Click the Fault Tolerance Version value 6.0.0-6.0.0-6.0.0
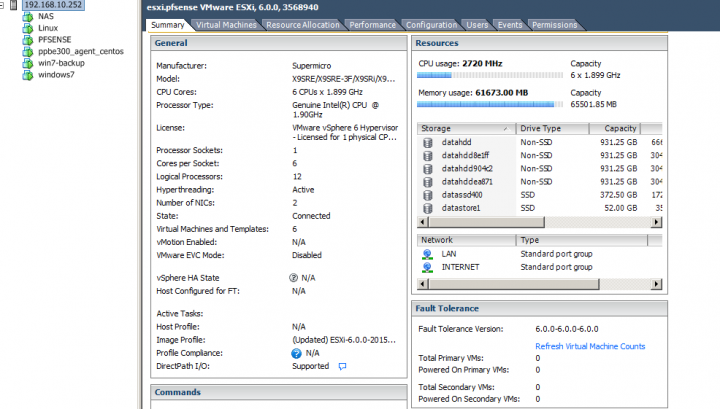This screenshot has height=409, width=720. [x=567, y=329]
